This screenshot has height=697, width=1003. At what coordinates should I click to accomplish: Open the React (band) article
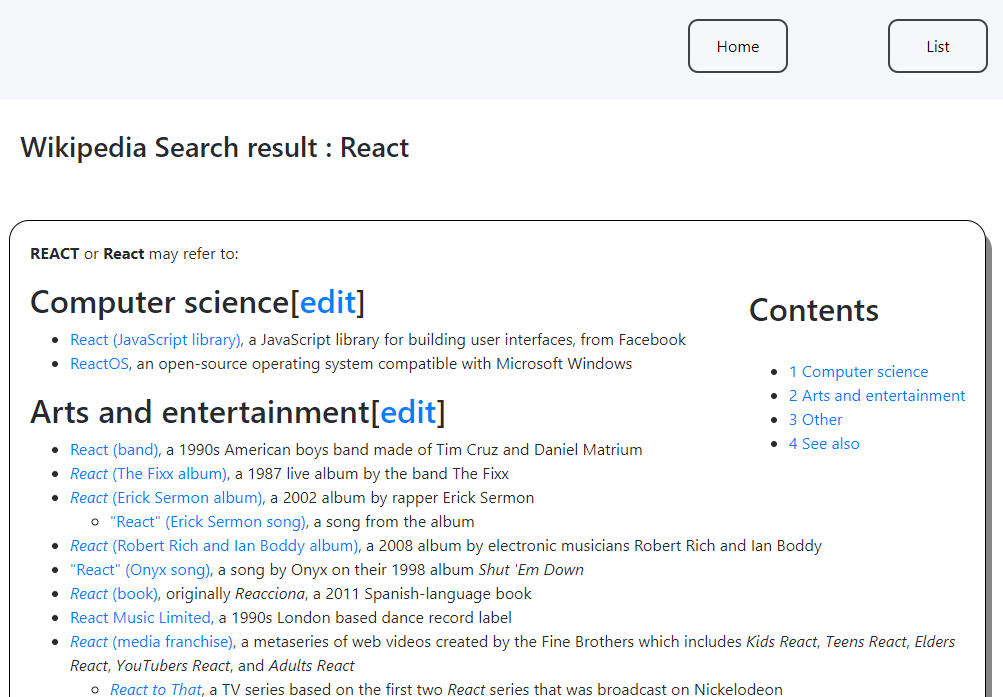114,450
